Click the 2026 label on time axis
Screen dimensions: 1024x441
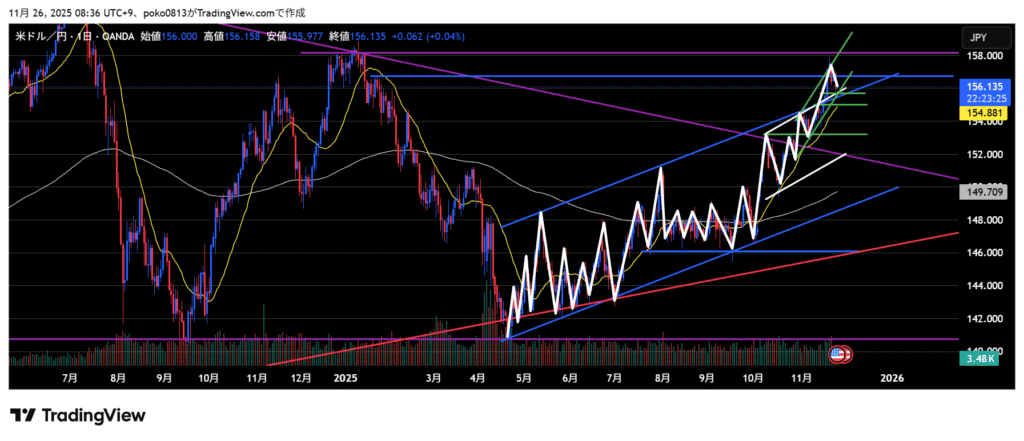point(892,379)
